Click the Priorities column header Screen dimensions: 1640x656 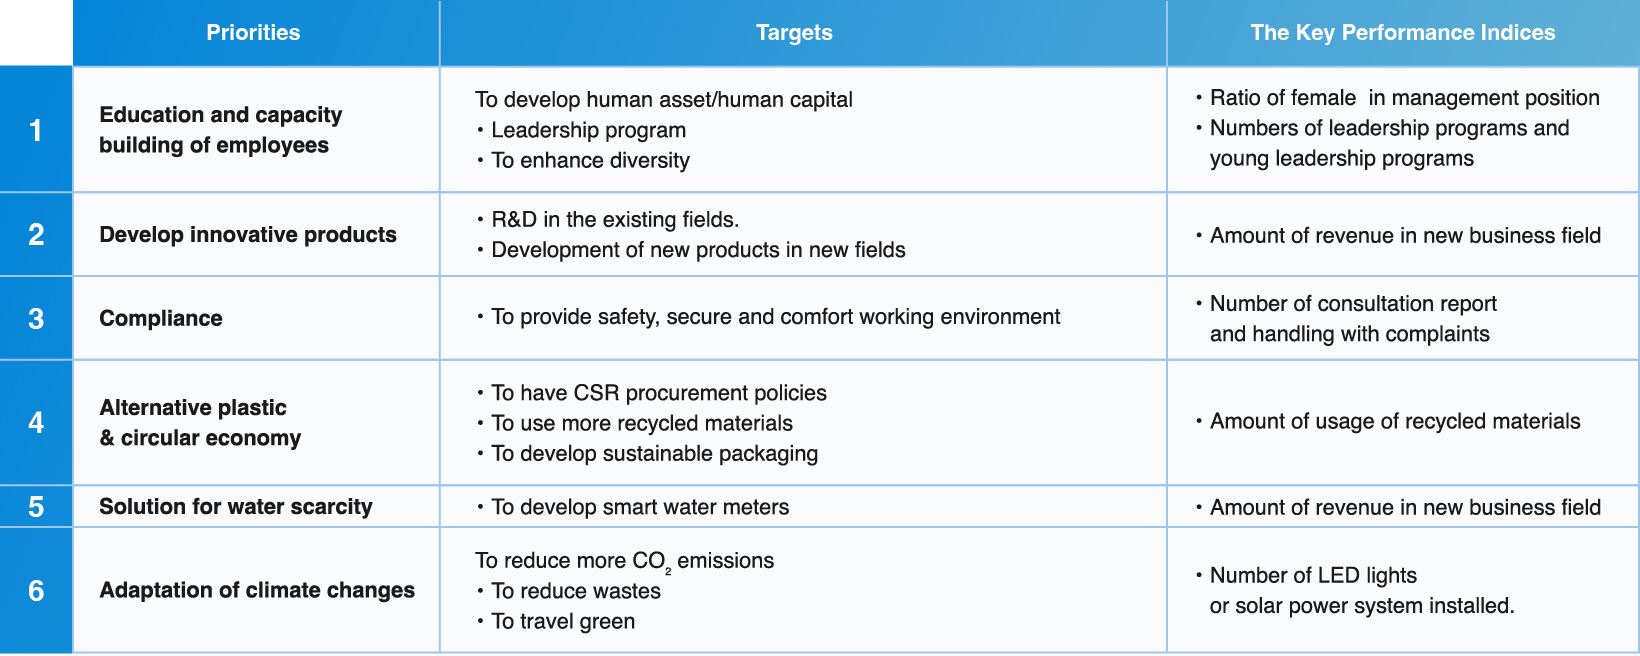click(253, 33)
